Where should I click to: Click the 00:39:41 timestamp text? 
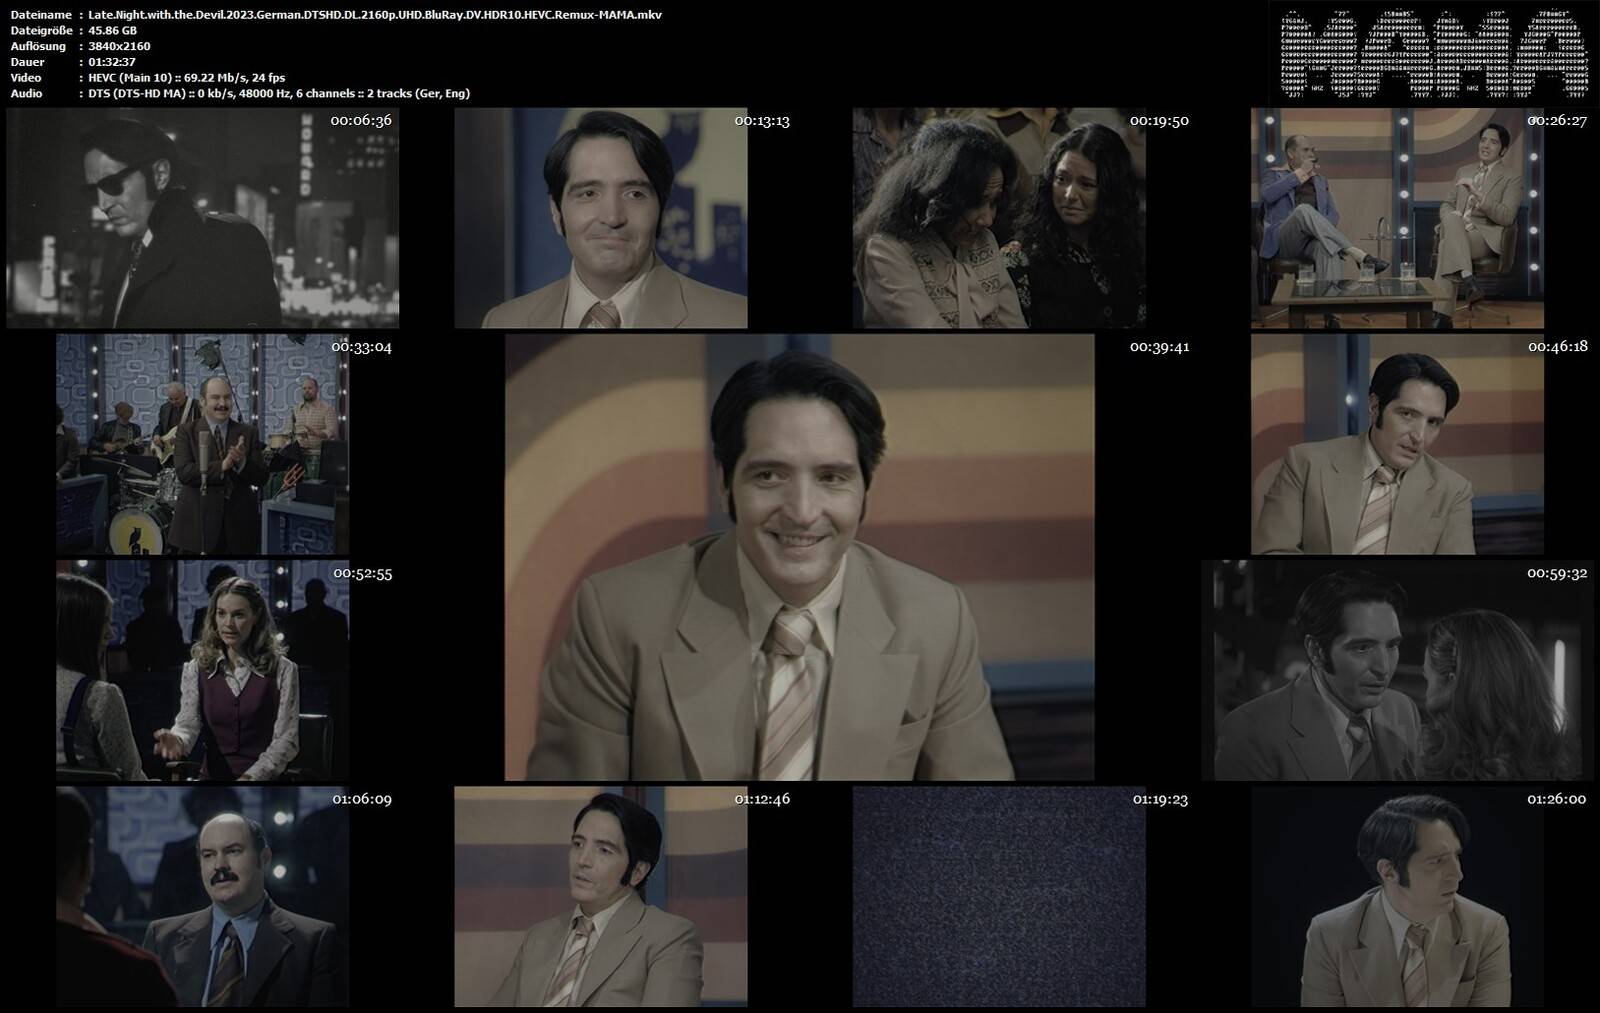click(1159, 347)
